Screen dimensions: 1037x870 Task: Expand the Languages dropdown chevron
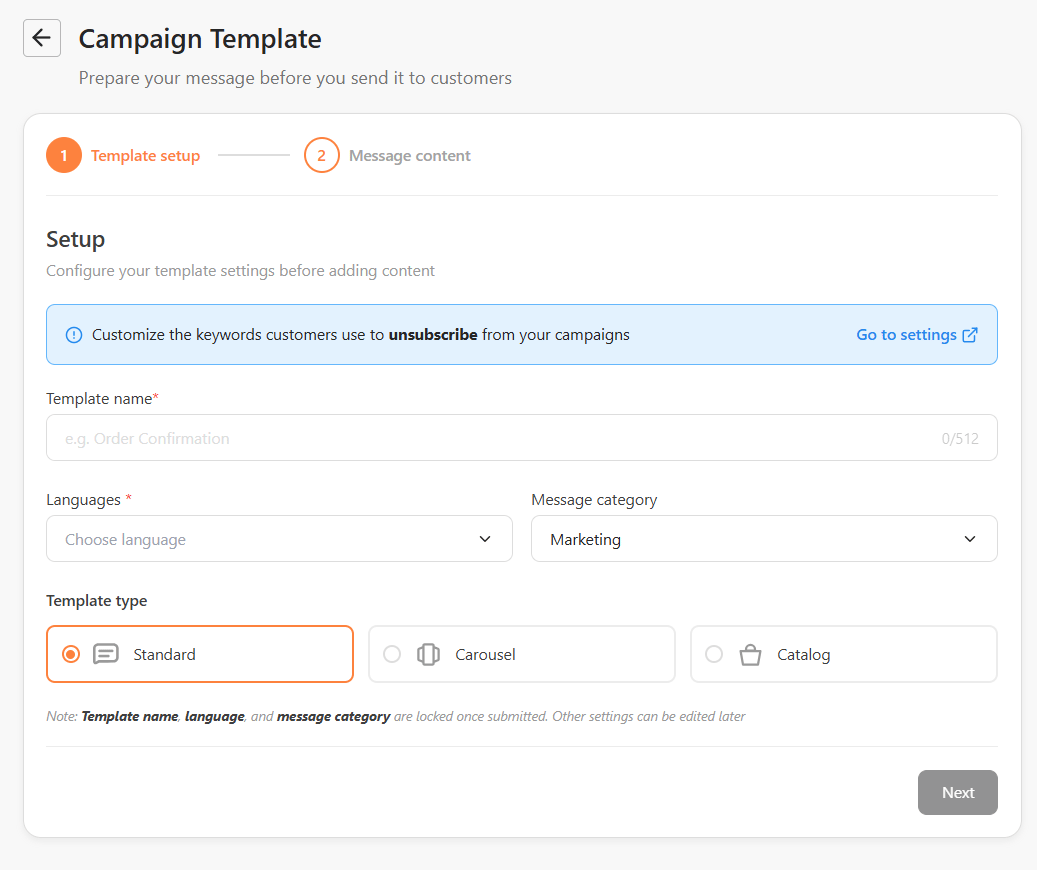point(485,539)
